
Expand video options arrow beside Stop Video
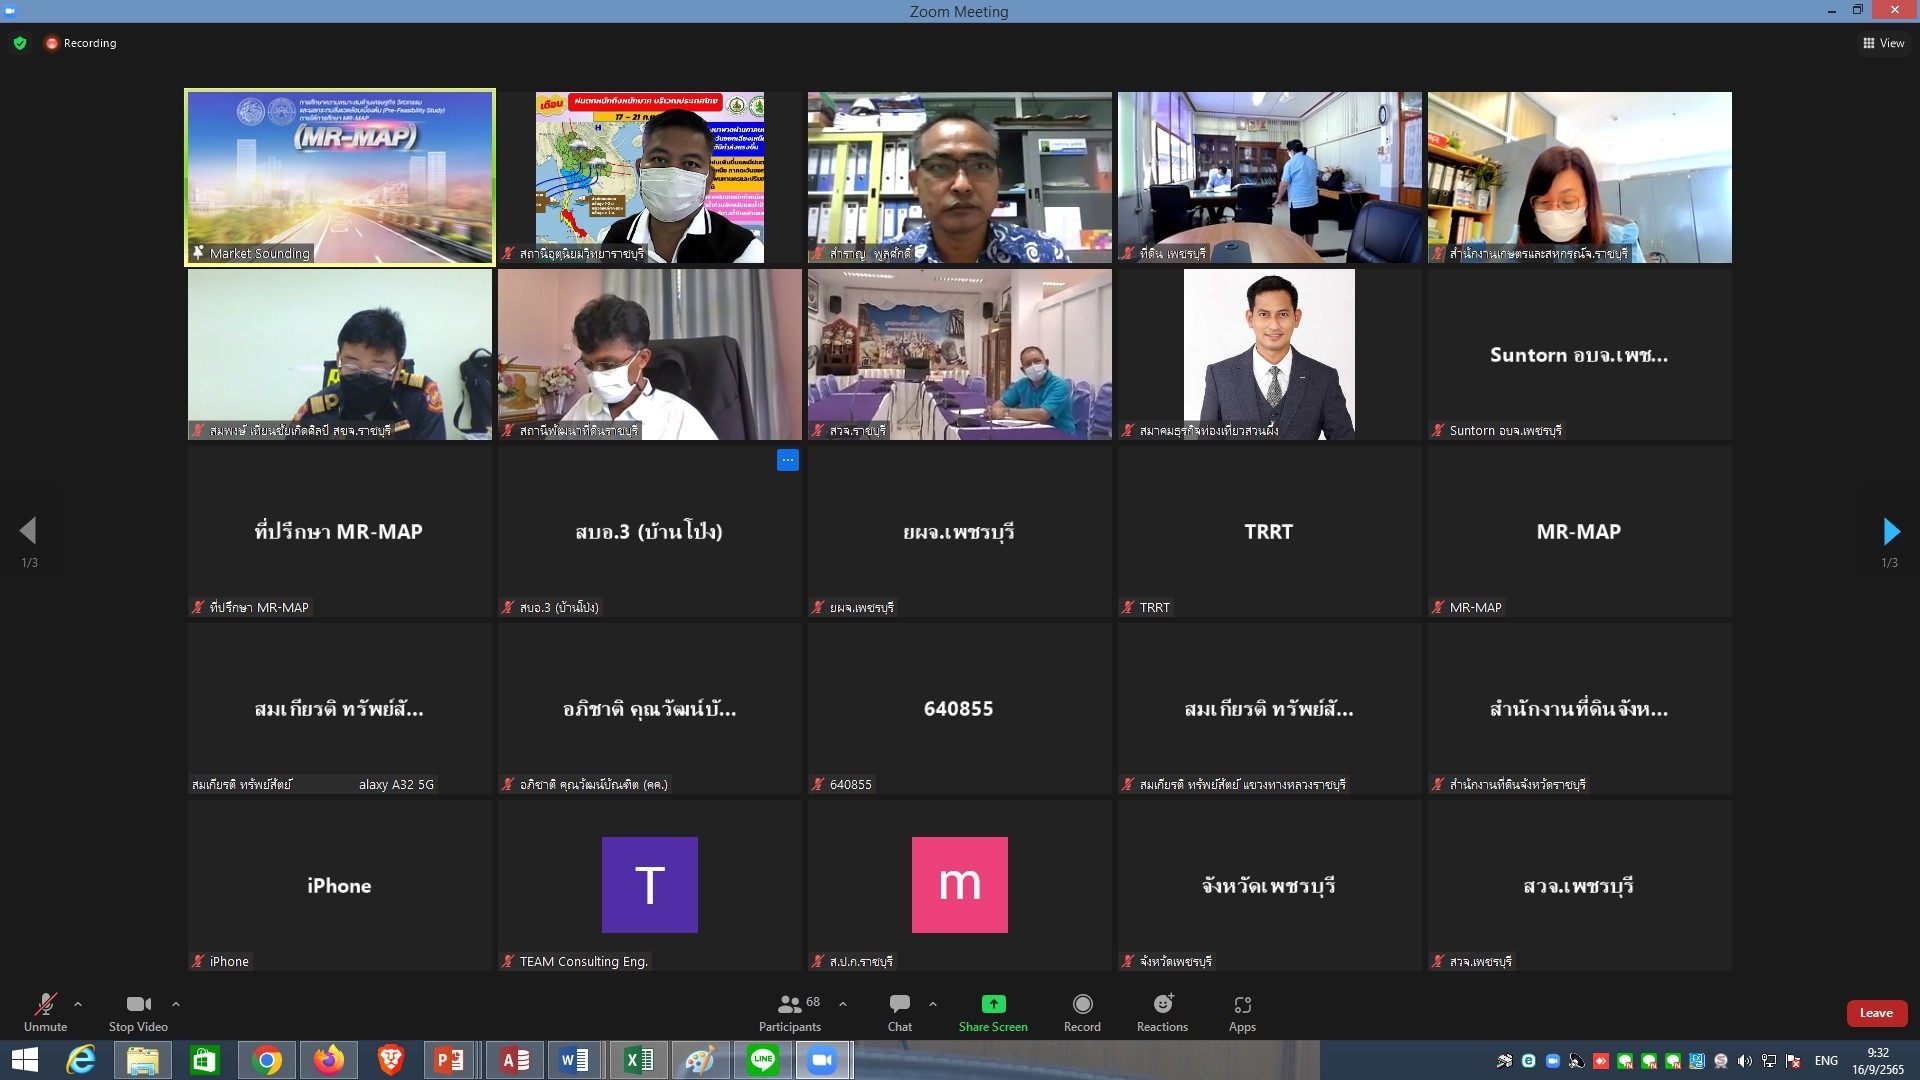[176, 1004]
